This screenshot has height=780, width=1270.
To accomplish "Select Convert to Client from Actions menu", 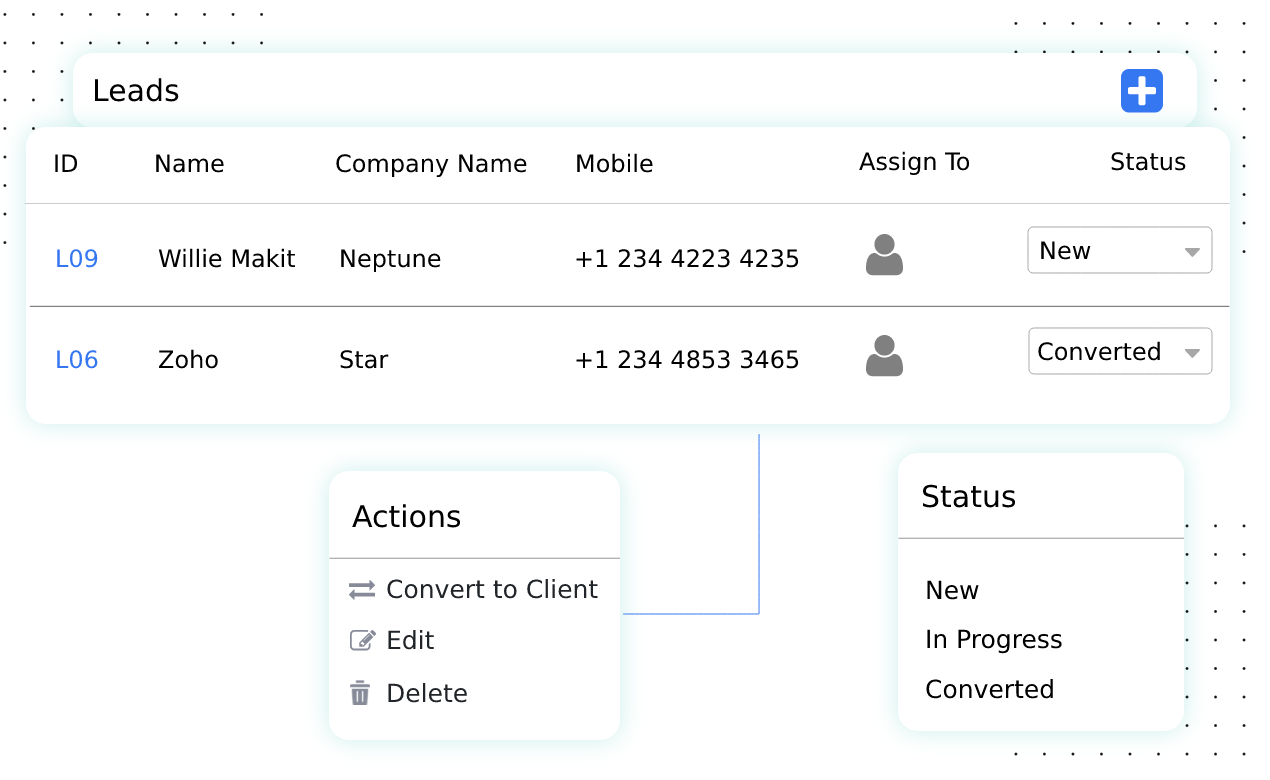I will click(x=491, y=590).
